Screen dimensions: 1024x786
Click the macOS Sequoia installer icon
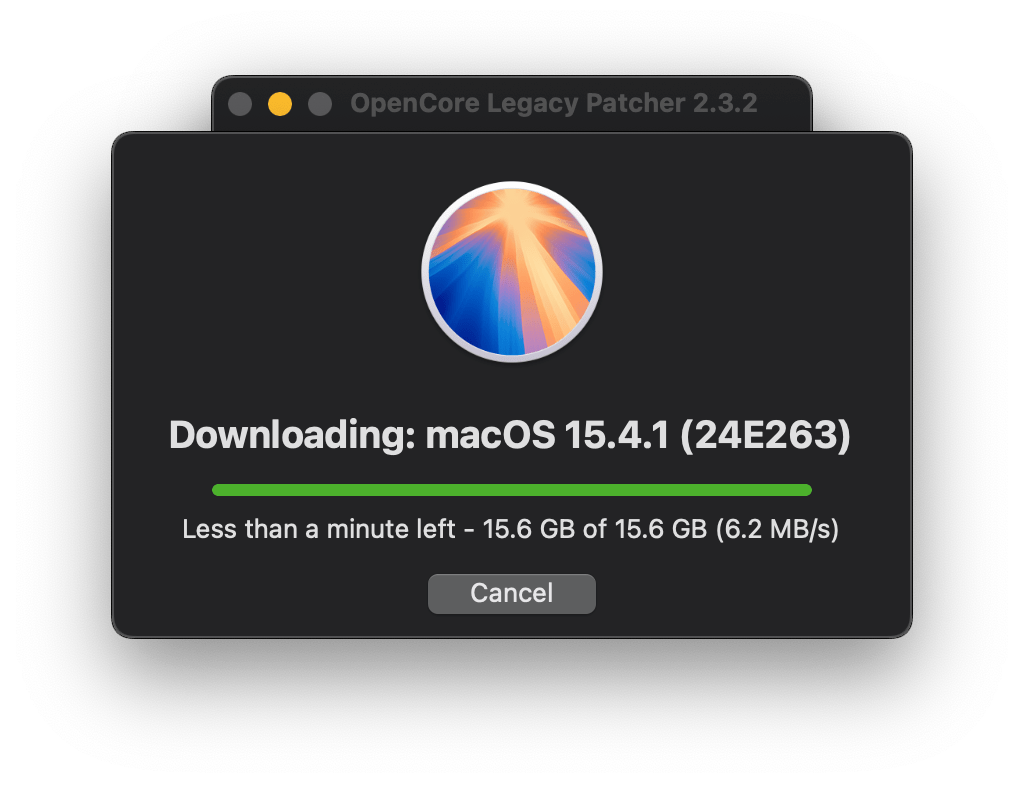coord(511,271)
